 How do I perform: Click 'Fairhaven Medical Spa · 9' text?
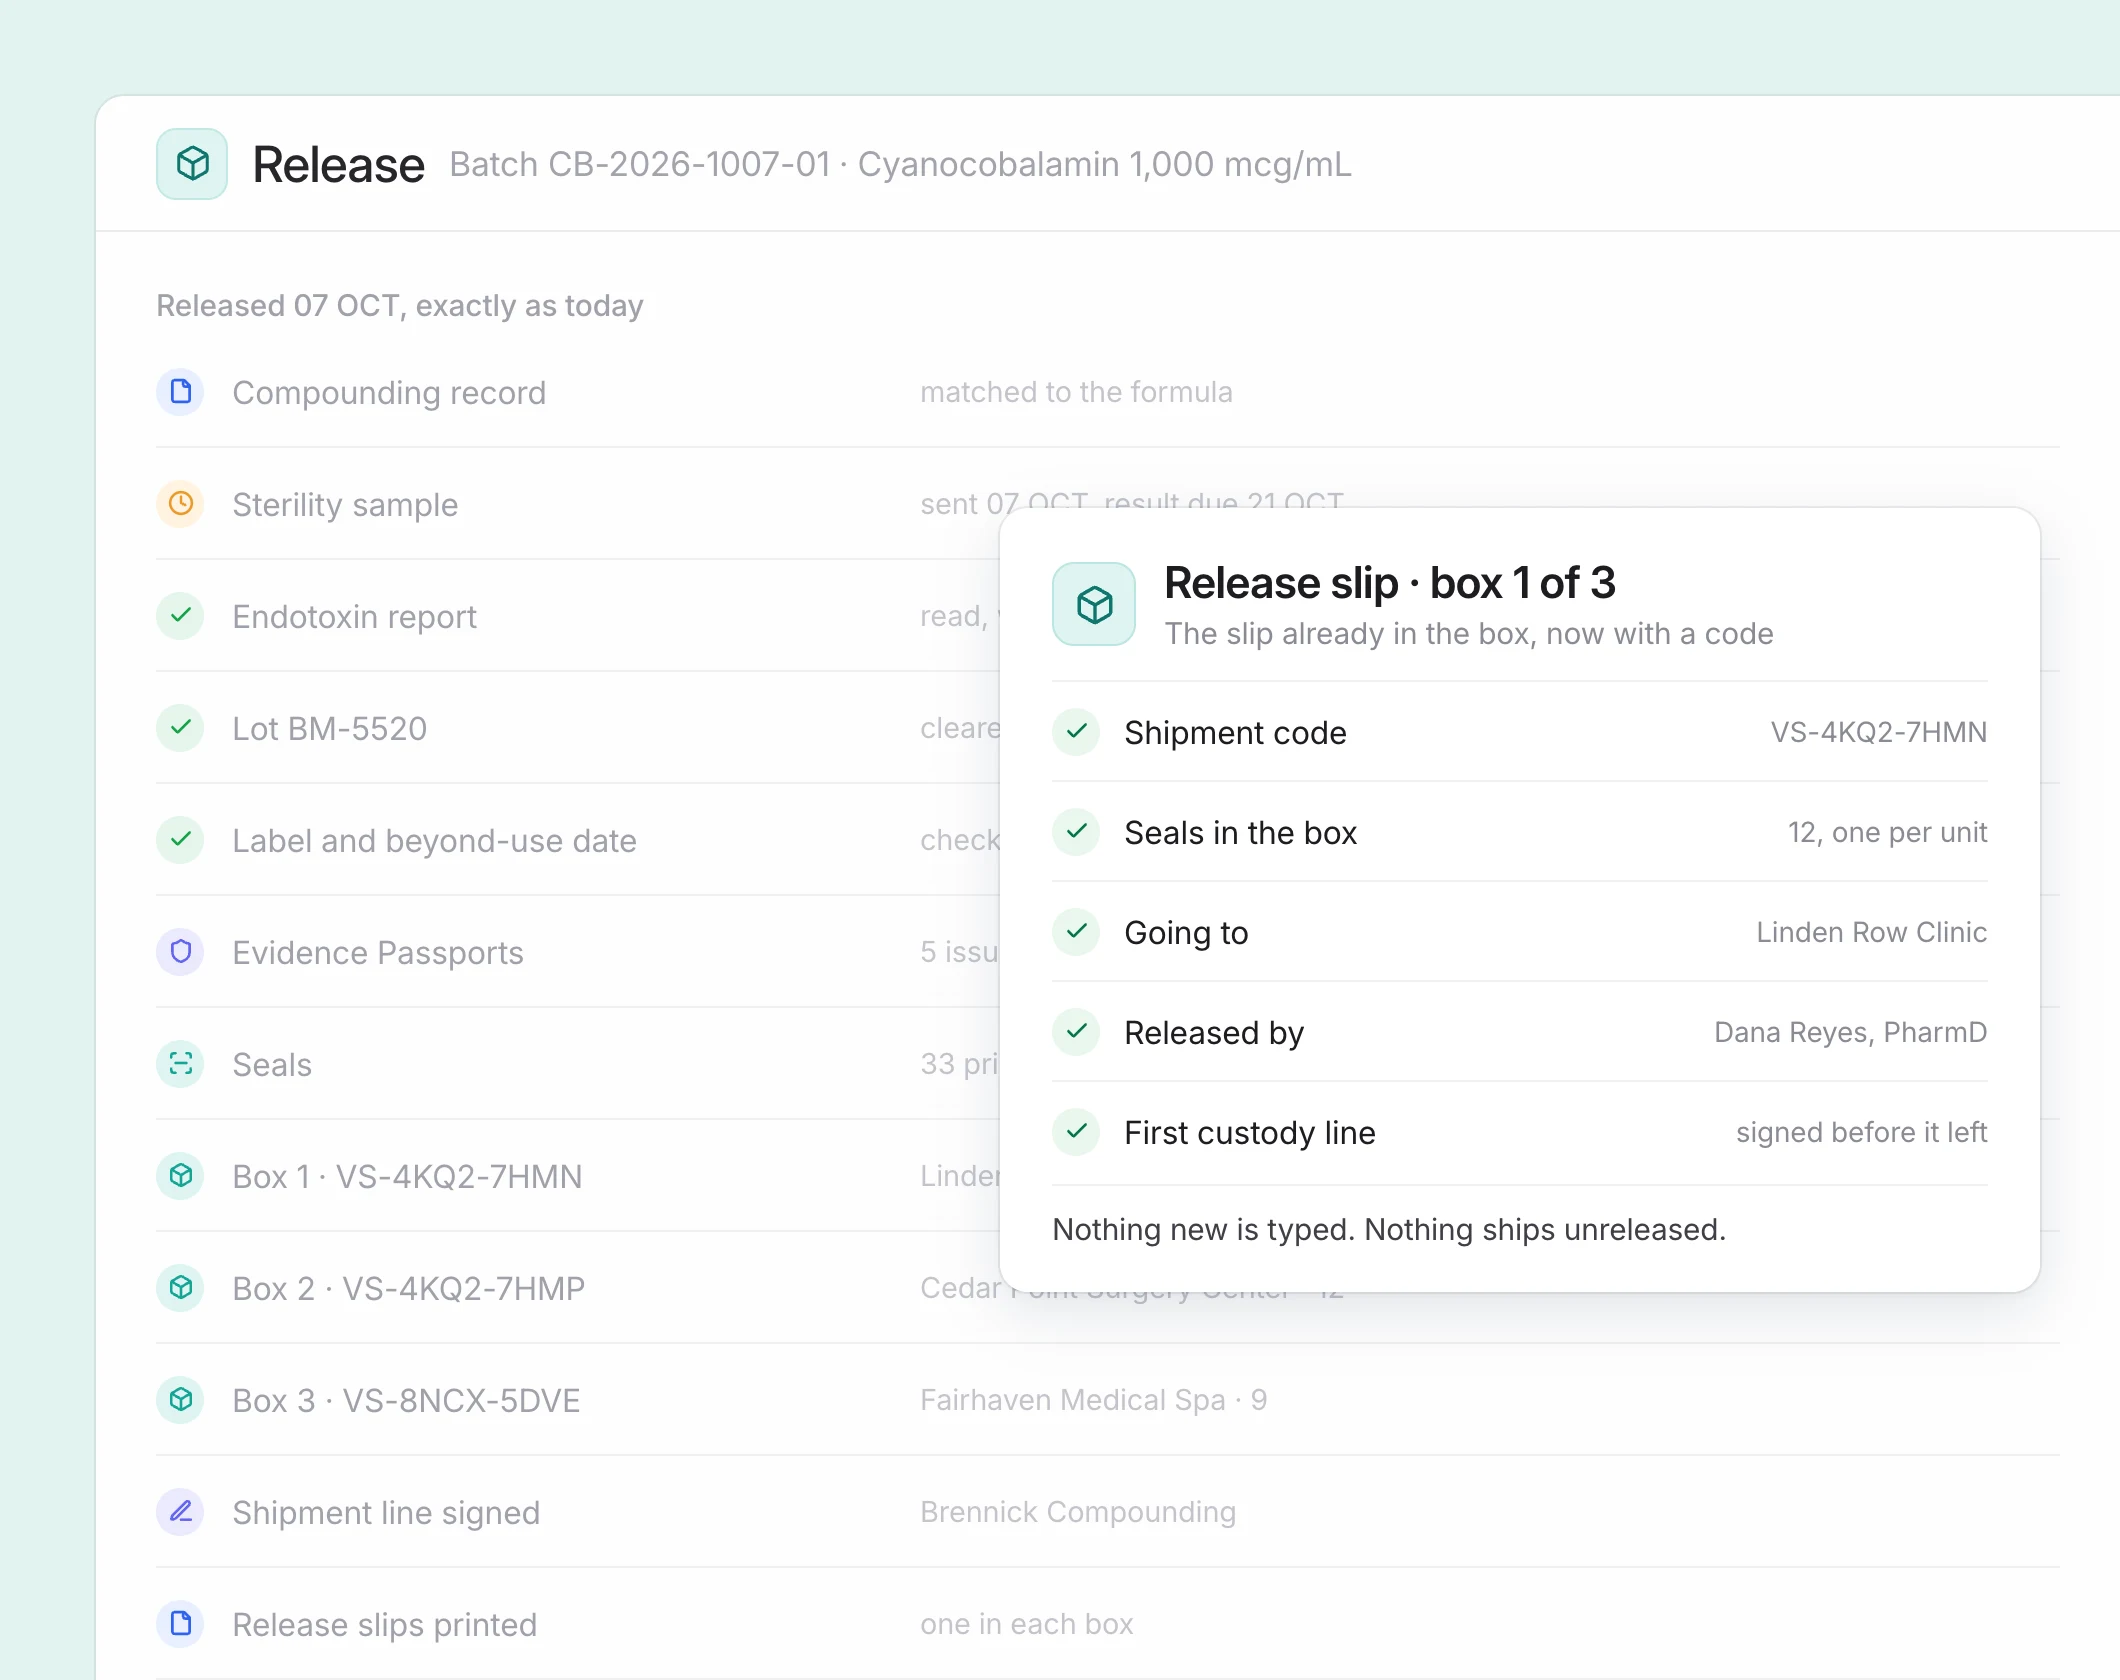(1094, 1400)
